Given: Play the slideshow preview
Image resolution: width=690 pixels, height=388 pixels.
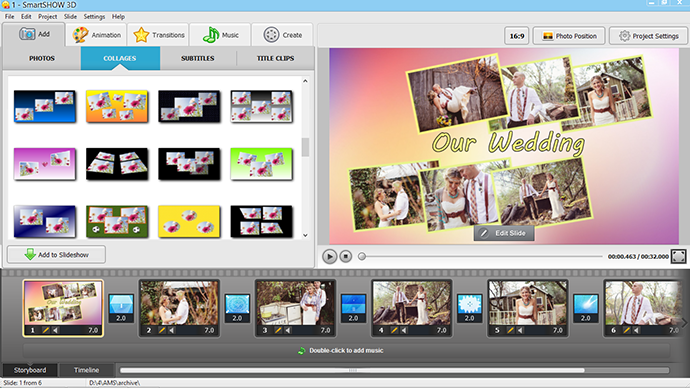Looking at the screenshot, I should (x=329, y=256).
